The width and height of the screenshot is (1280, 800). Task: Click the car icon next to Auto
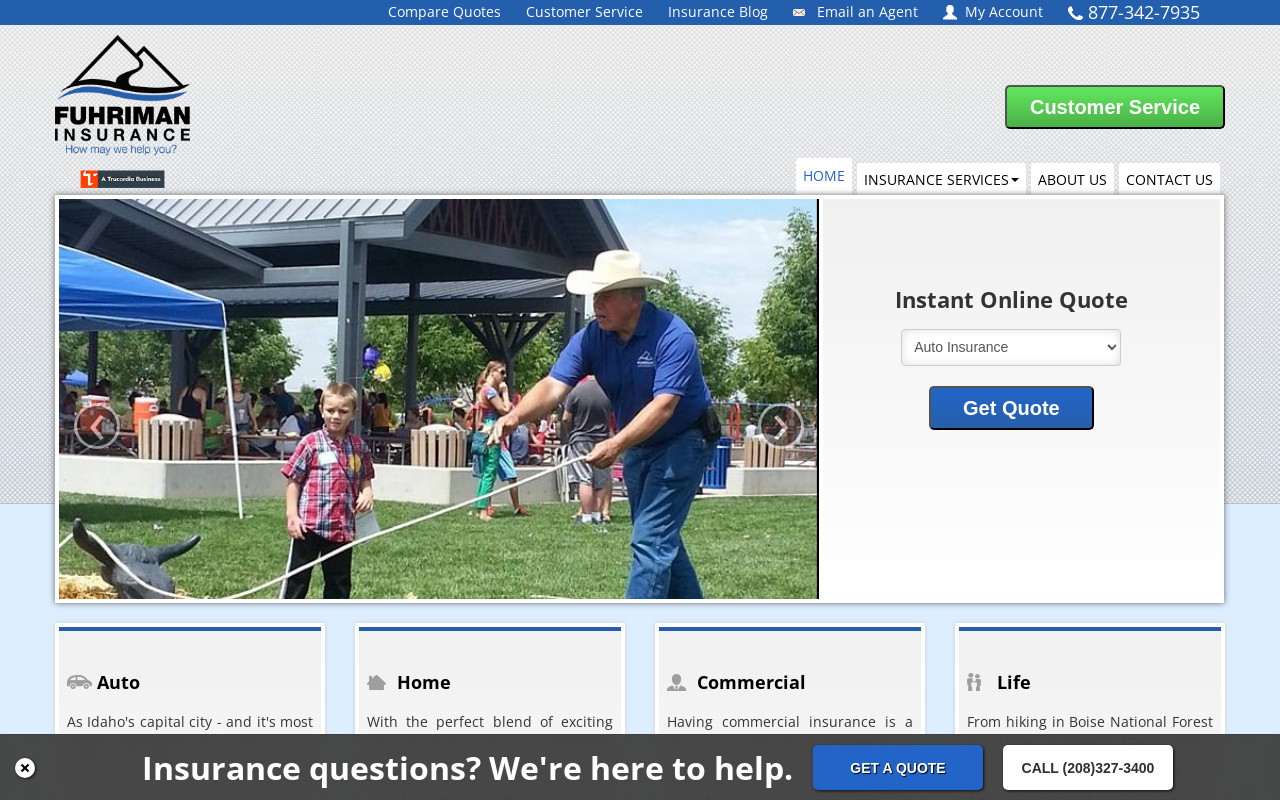[79, 682]
